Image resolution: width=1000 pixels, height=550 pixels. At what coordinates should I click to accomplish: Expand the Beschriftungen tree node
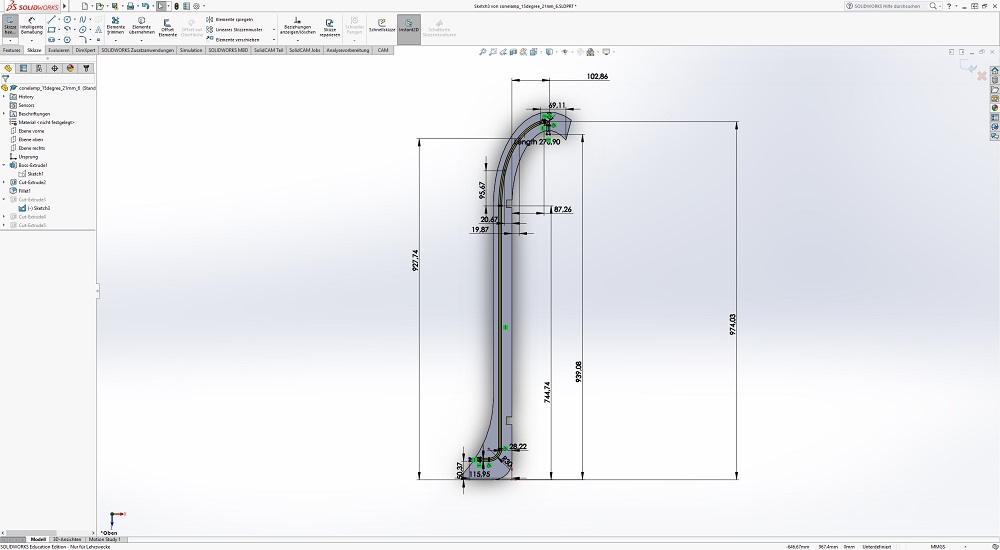click(x=4, y=114)
